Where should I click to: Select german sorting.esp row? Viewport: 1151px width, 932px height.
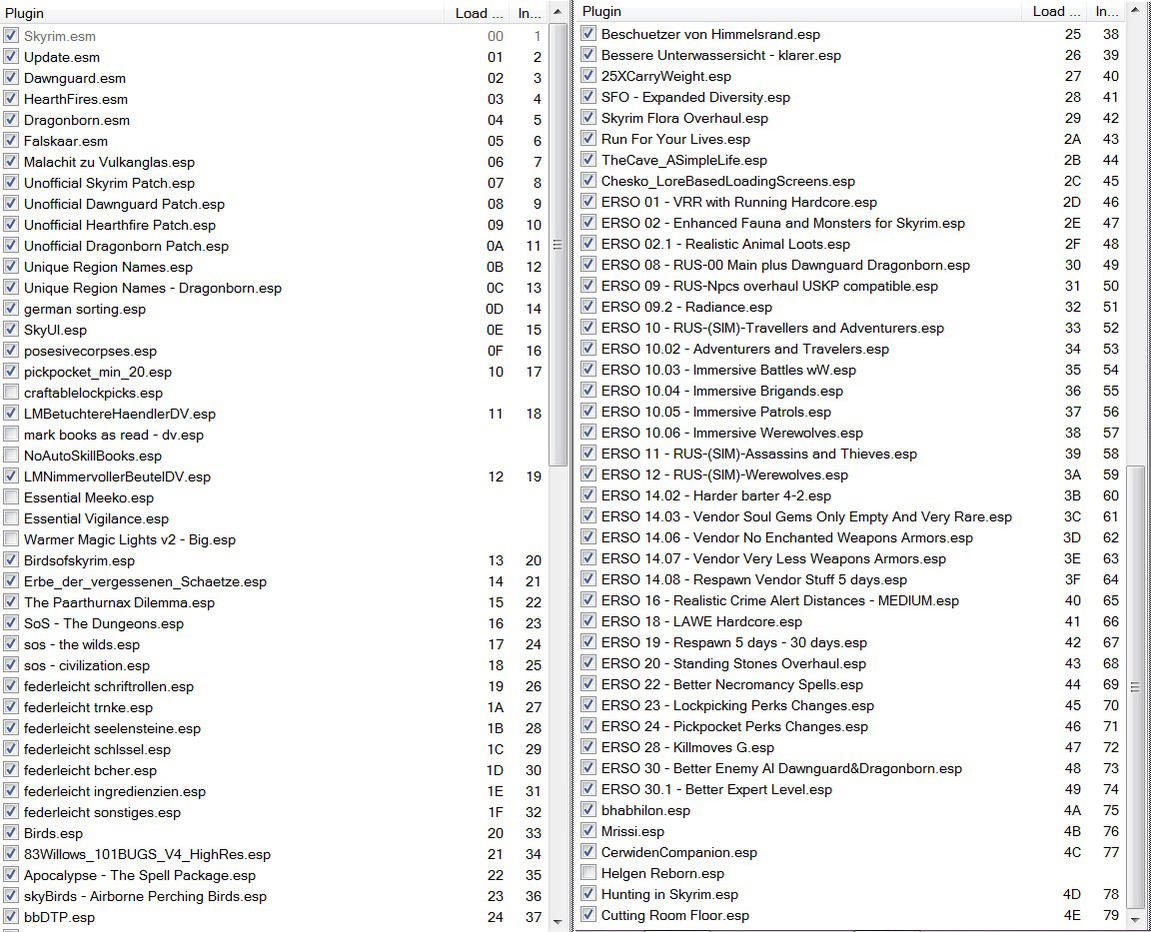[273, 308]
